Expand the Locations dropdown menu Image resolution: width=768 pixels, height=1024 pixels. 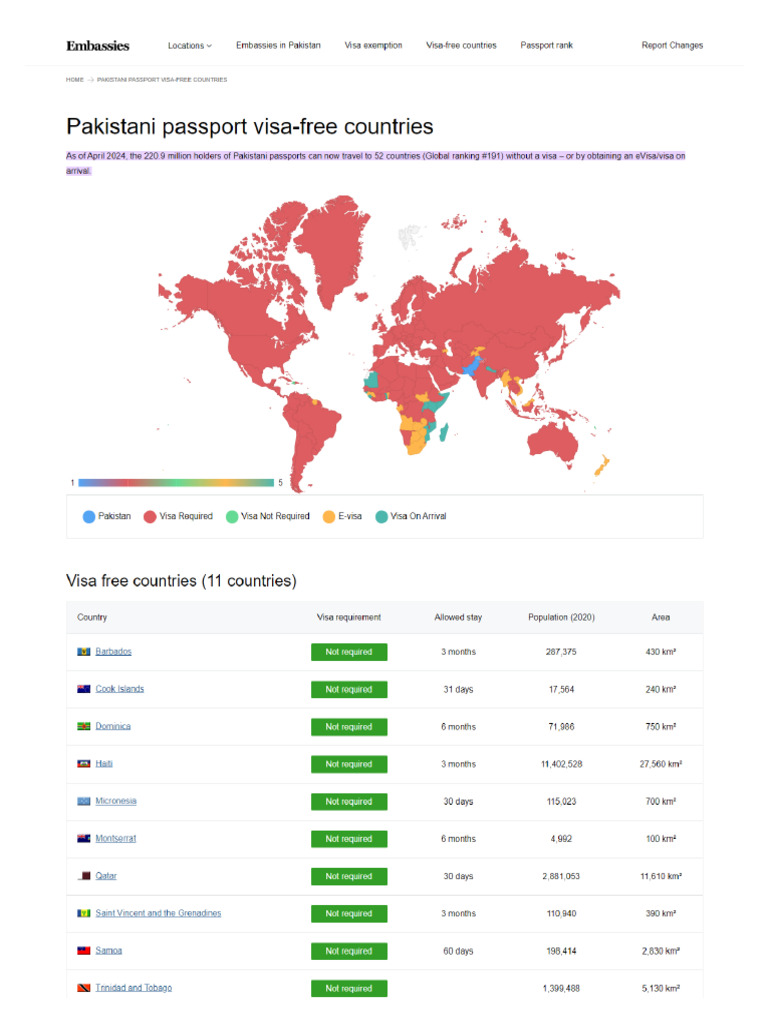[189, 46]
